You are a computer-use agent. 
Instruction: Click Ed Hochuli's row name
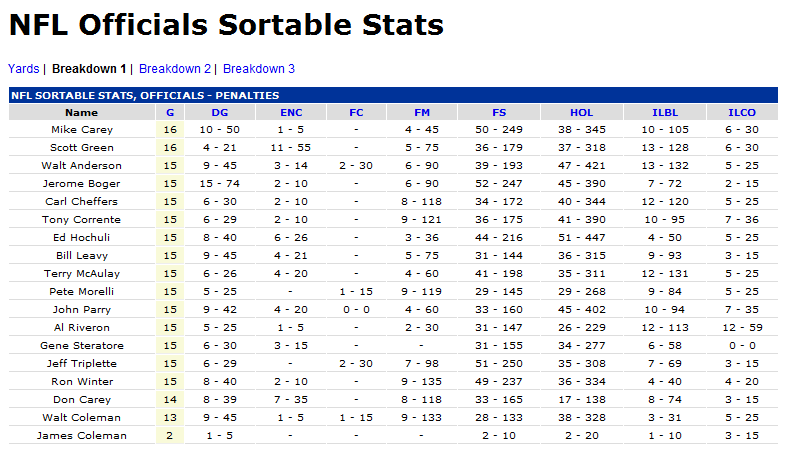tap(81, 238)
